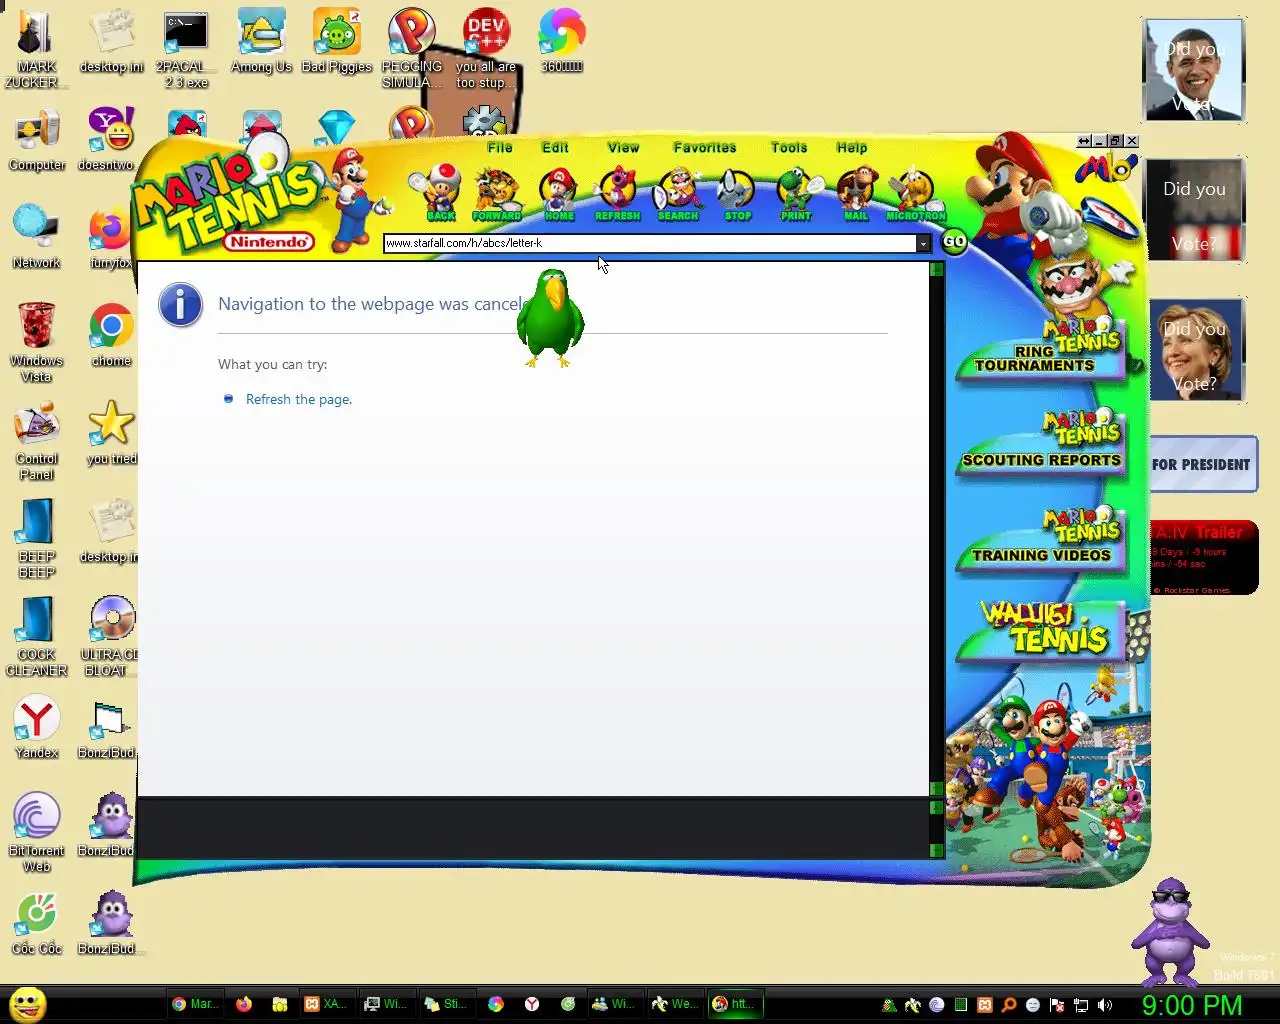Select the PEGGING SIMULA... desktop icon
This screenshot has width=1280, height=1024.
[411, 48]
